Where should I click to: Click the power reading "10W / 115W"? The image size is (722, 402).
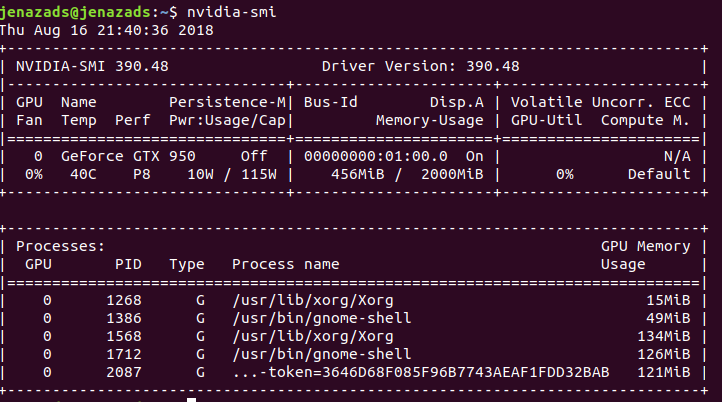click(x=232, y=175)
